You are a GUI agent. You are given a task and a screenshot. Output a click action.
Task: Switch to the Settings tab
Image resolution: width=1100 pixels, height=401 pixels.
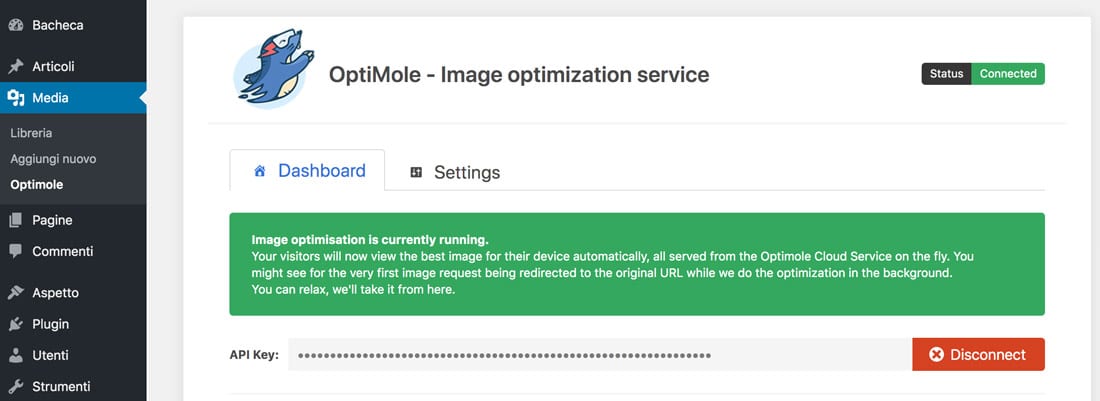455,172
